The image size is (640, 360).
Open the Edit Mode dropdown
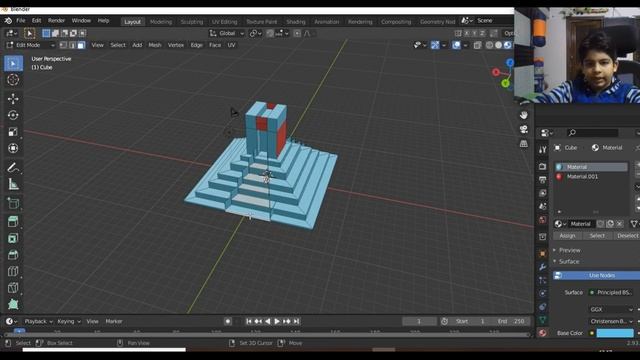(31, 45)
